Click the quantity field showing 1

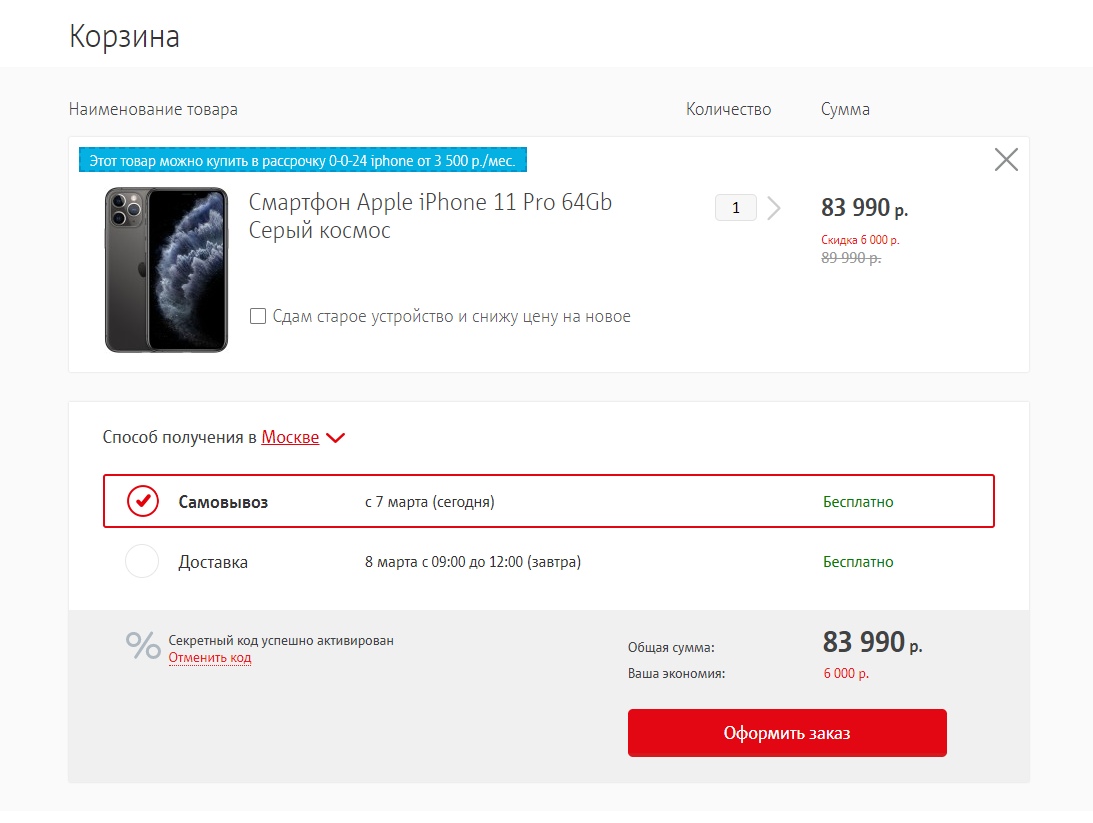pyautogui.click(x=735, y=208)
